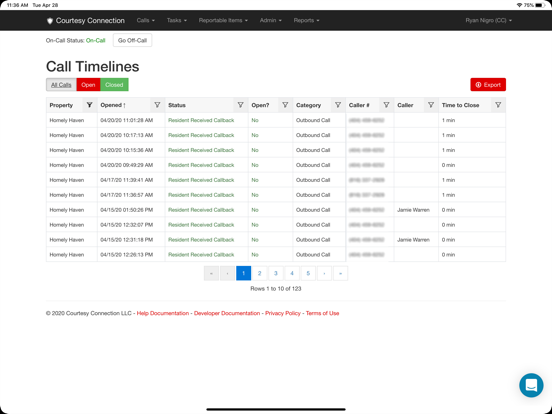
Task: Click Jamie Warren in 12:31:18 PM row
Action: [413, 240]
